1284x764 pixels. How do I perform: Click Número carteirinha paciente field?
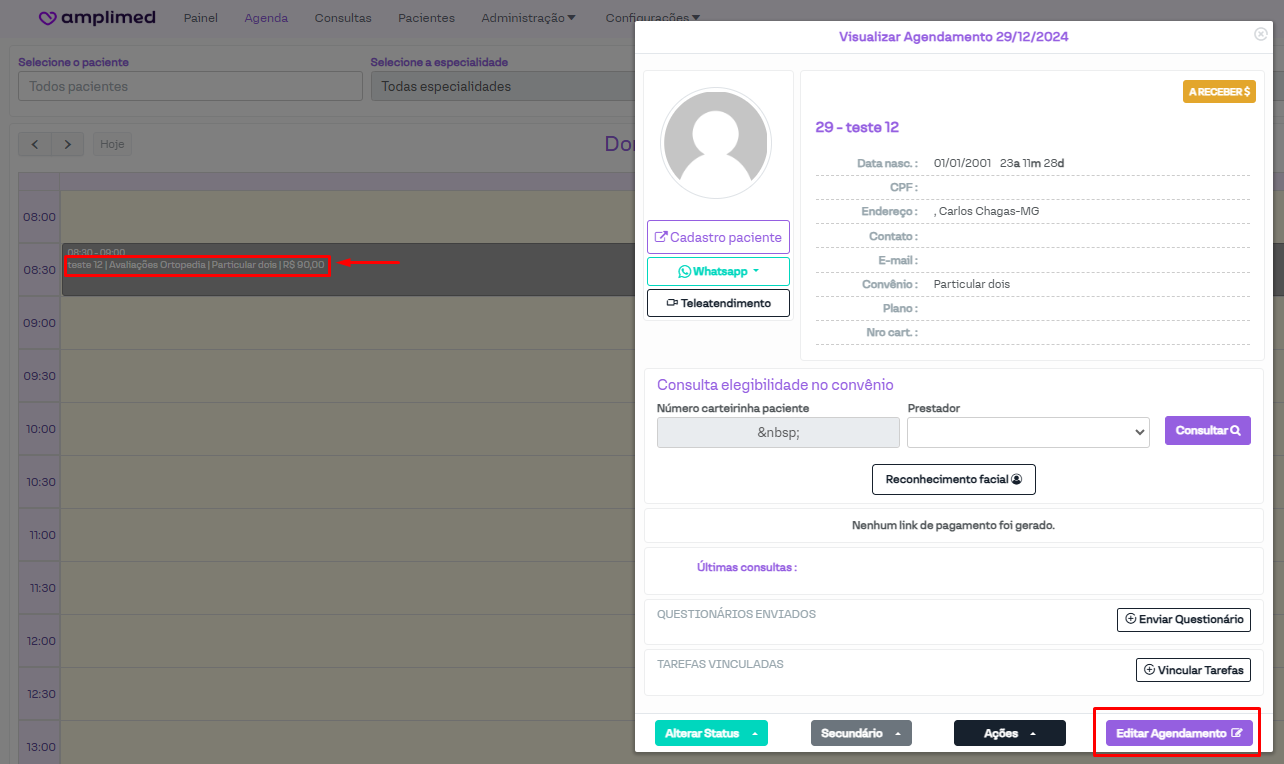pyautogui.click(x=778, y=432)
